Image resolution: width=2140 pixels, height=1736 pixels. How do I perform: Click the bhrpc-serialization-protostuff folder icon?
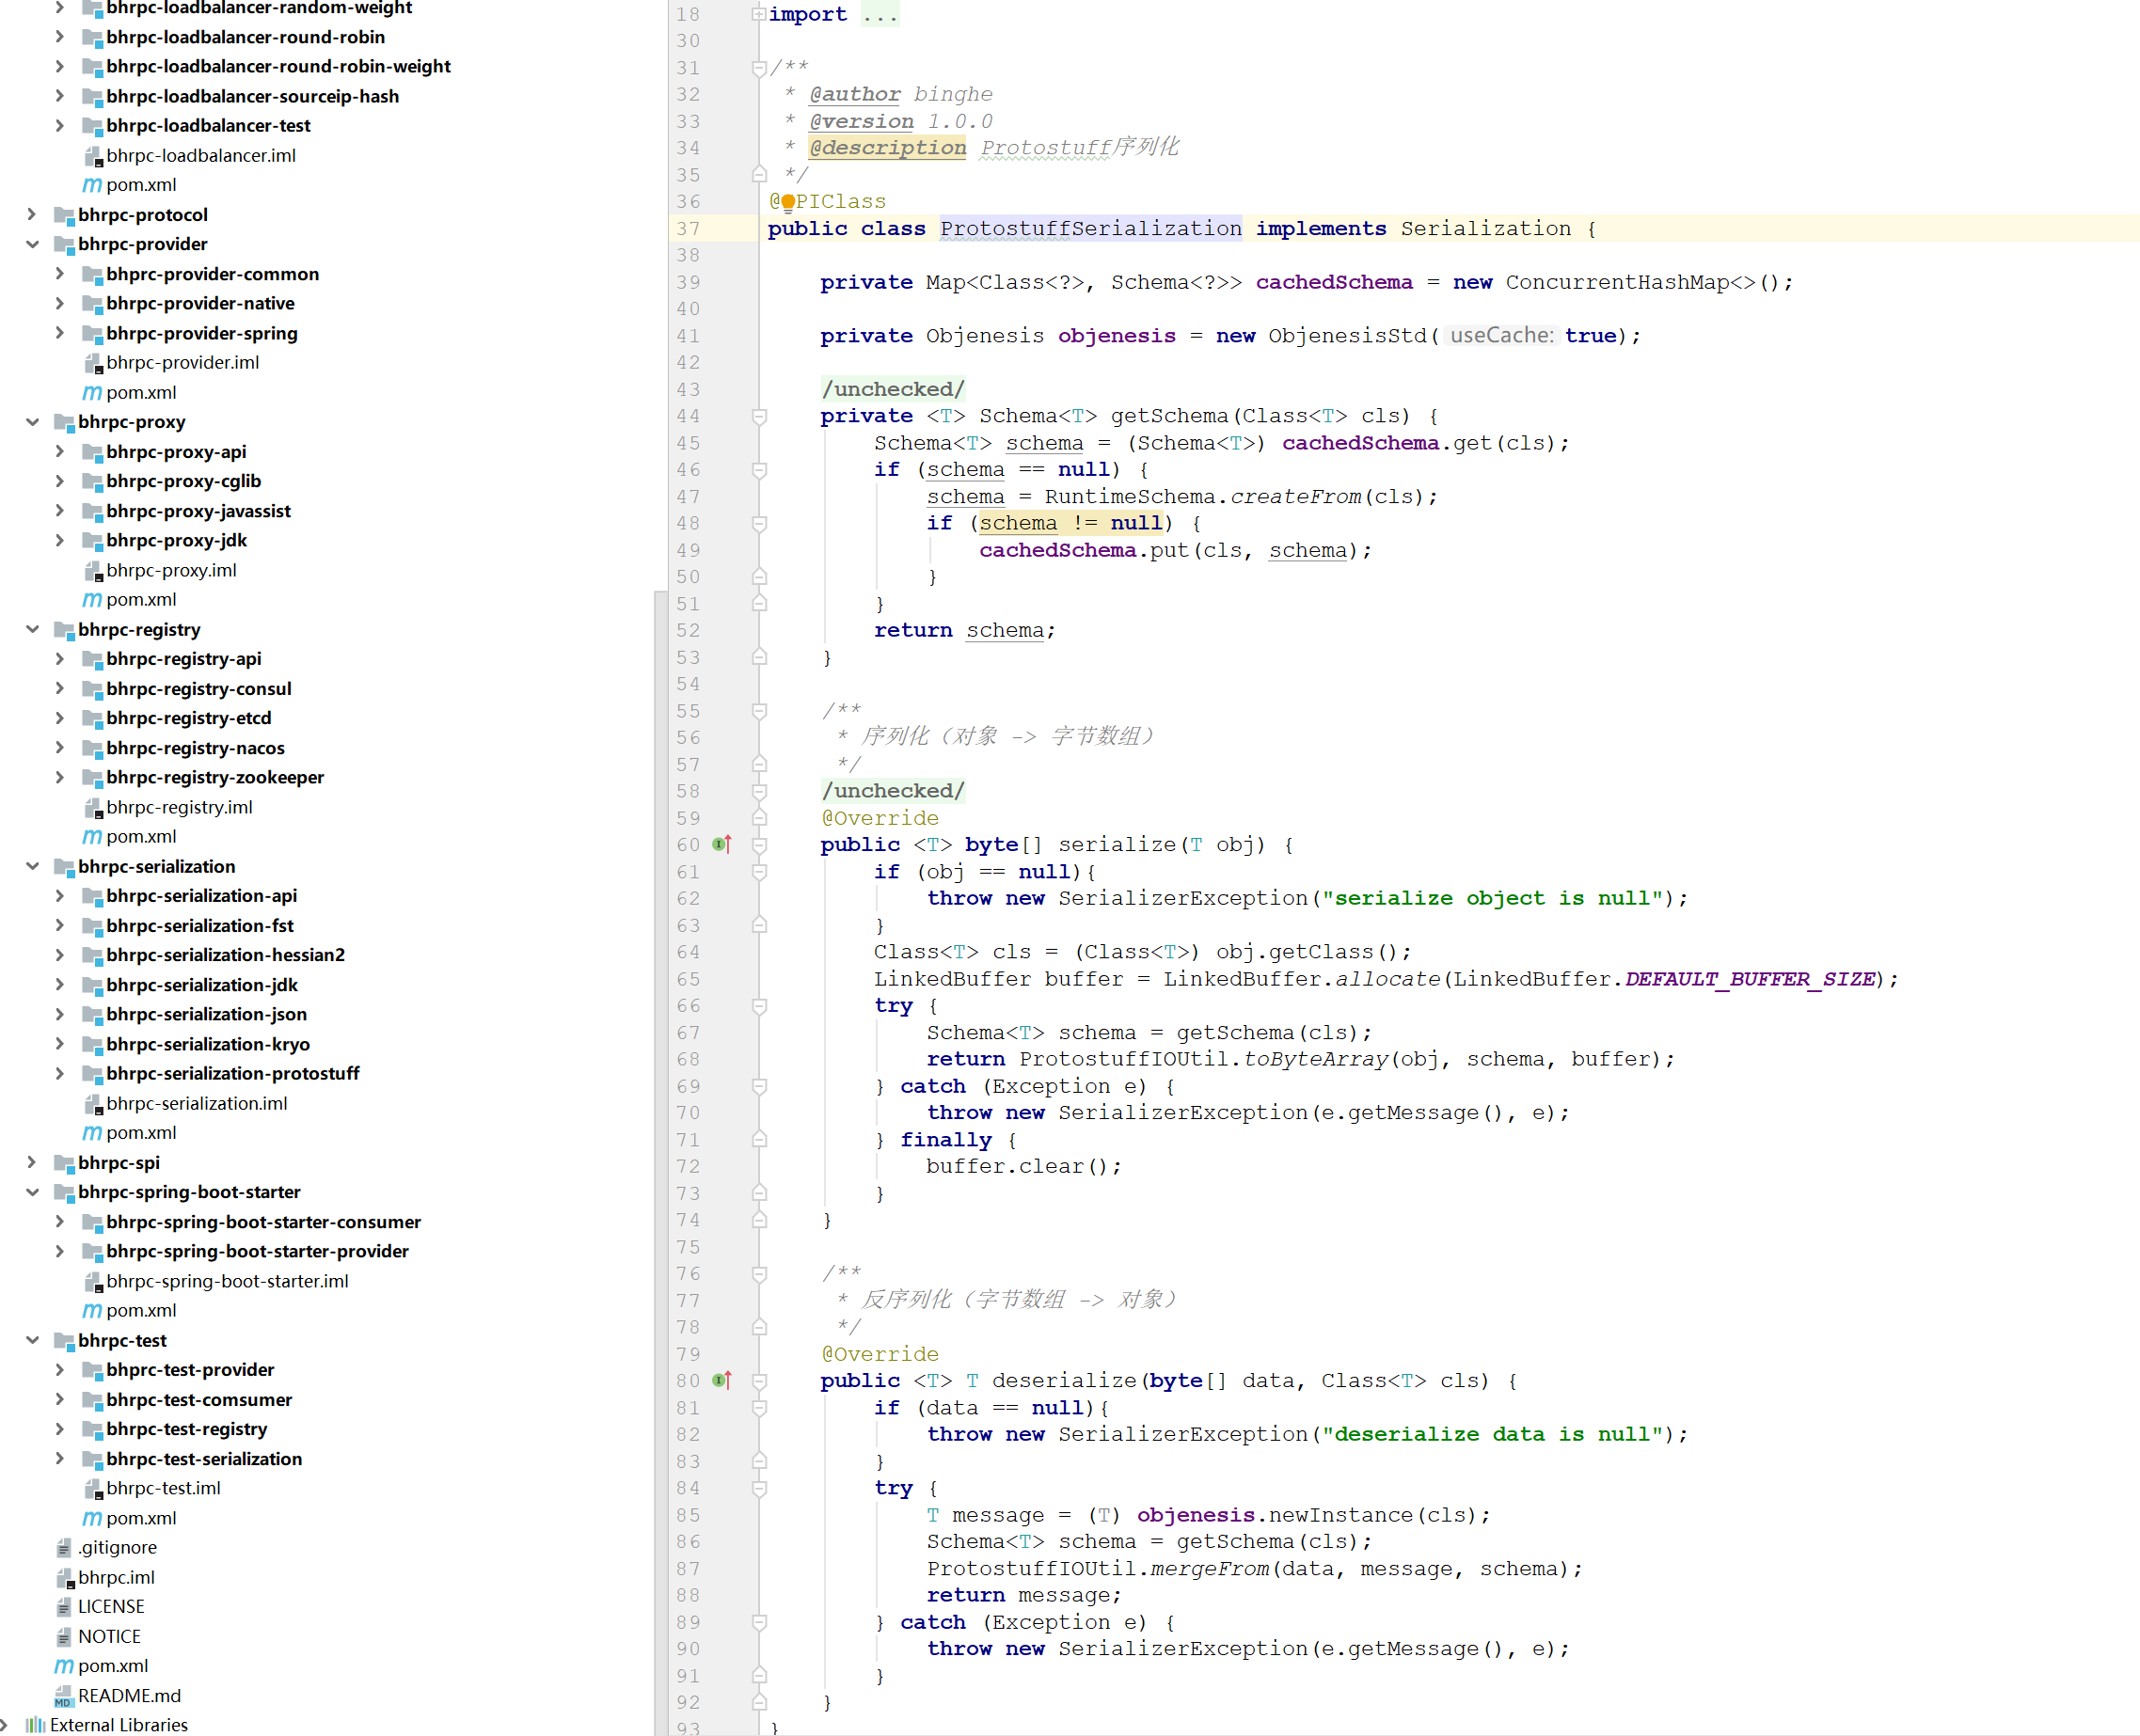[x=92, y=1074]
